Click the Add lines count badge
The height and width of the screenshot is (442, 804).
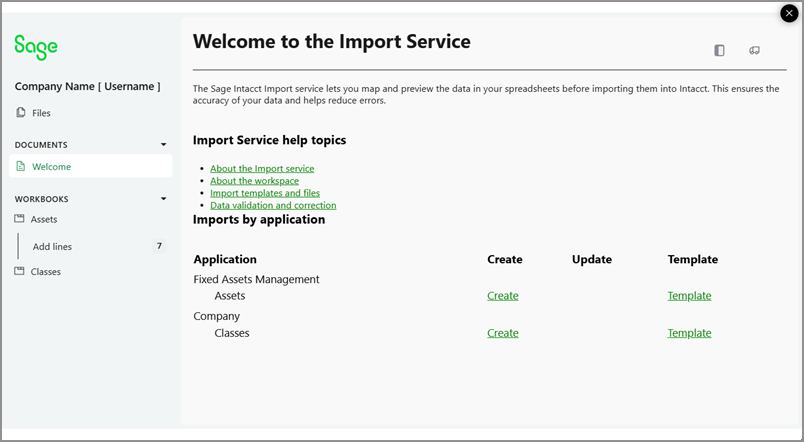(x=158, y=246)
